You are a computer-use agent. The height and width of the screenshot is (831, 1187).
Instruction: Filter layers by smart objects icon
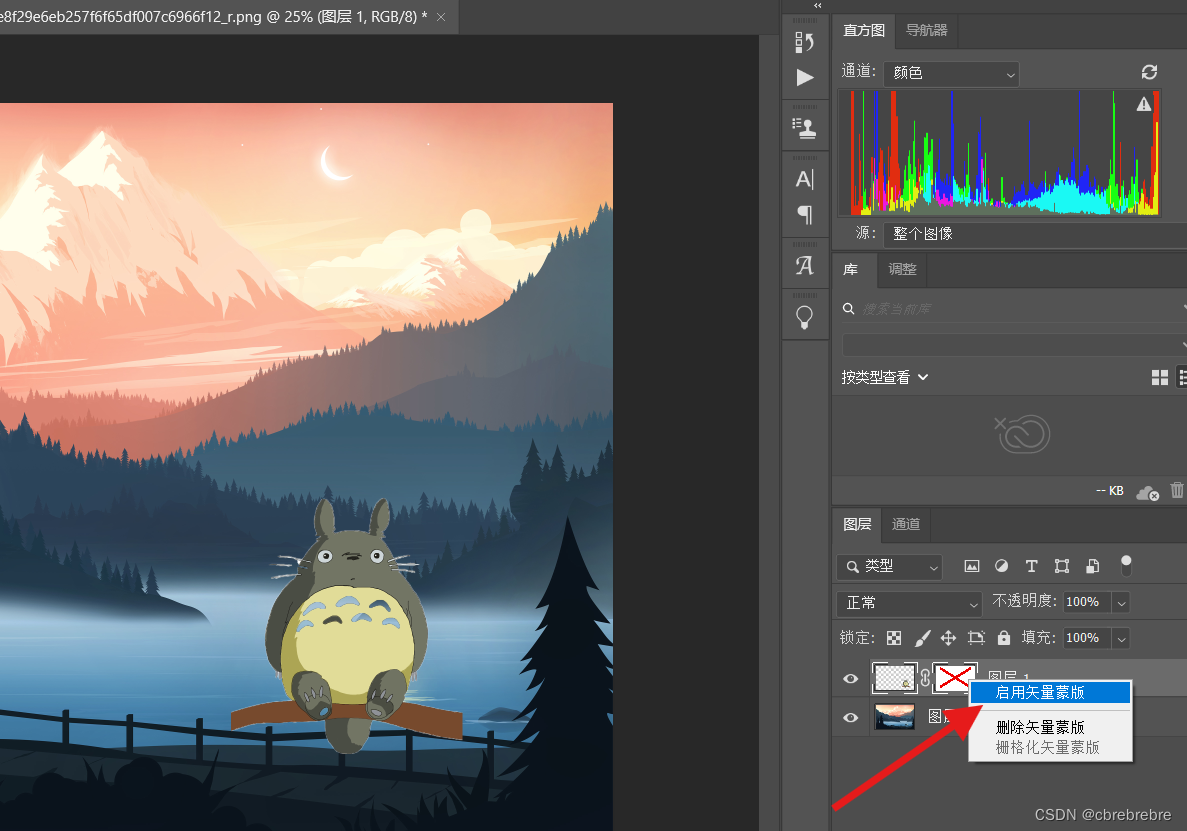(x=1092, y=566)
